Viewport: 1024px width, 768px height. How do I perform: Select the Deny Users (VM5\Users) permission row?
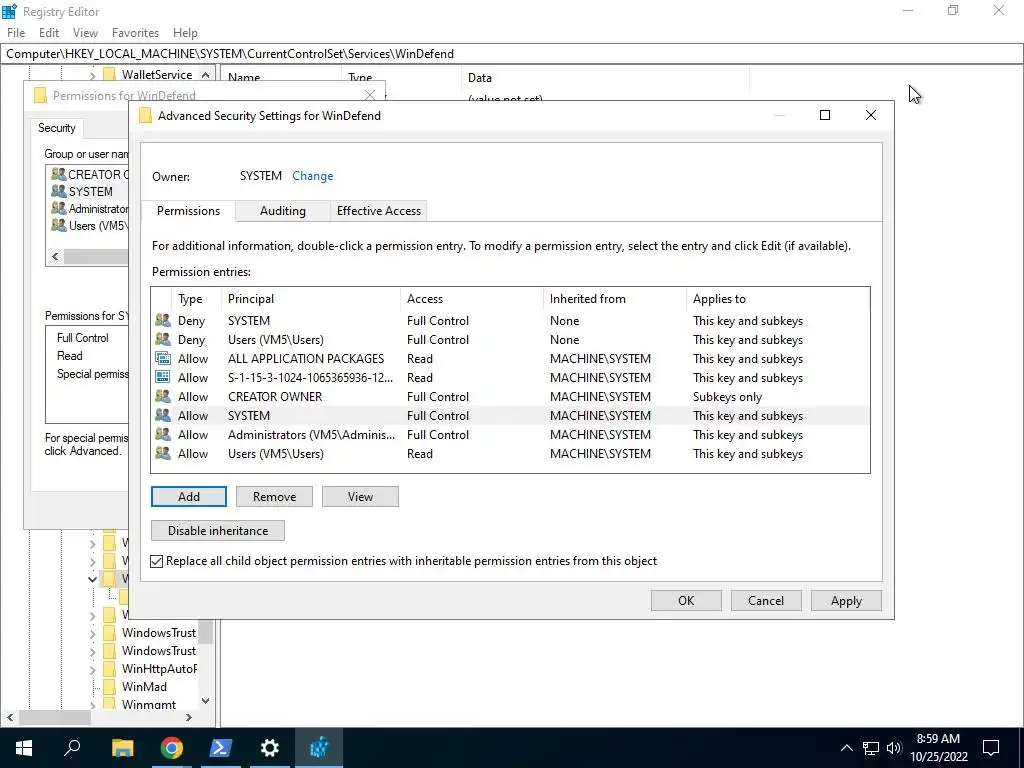(x=510, y=340)
